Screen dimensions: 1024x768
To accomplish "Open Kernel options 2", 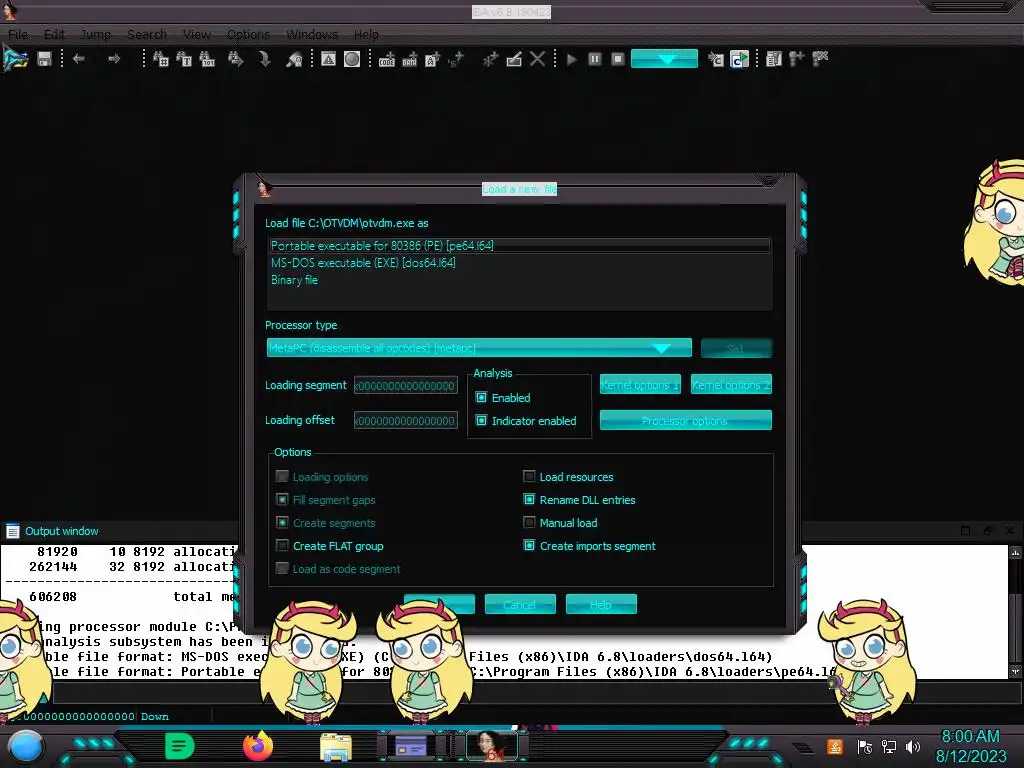I will point(731,385).
